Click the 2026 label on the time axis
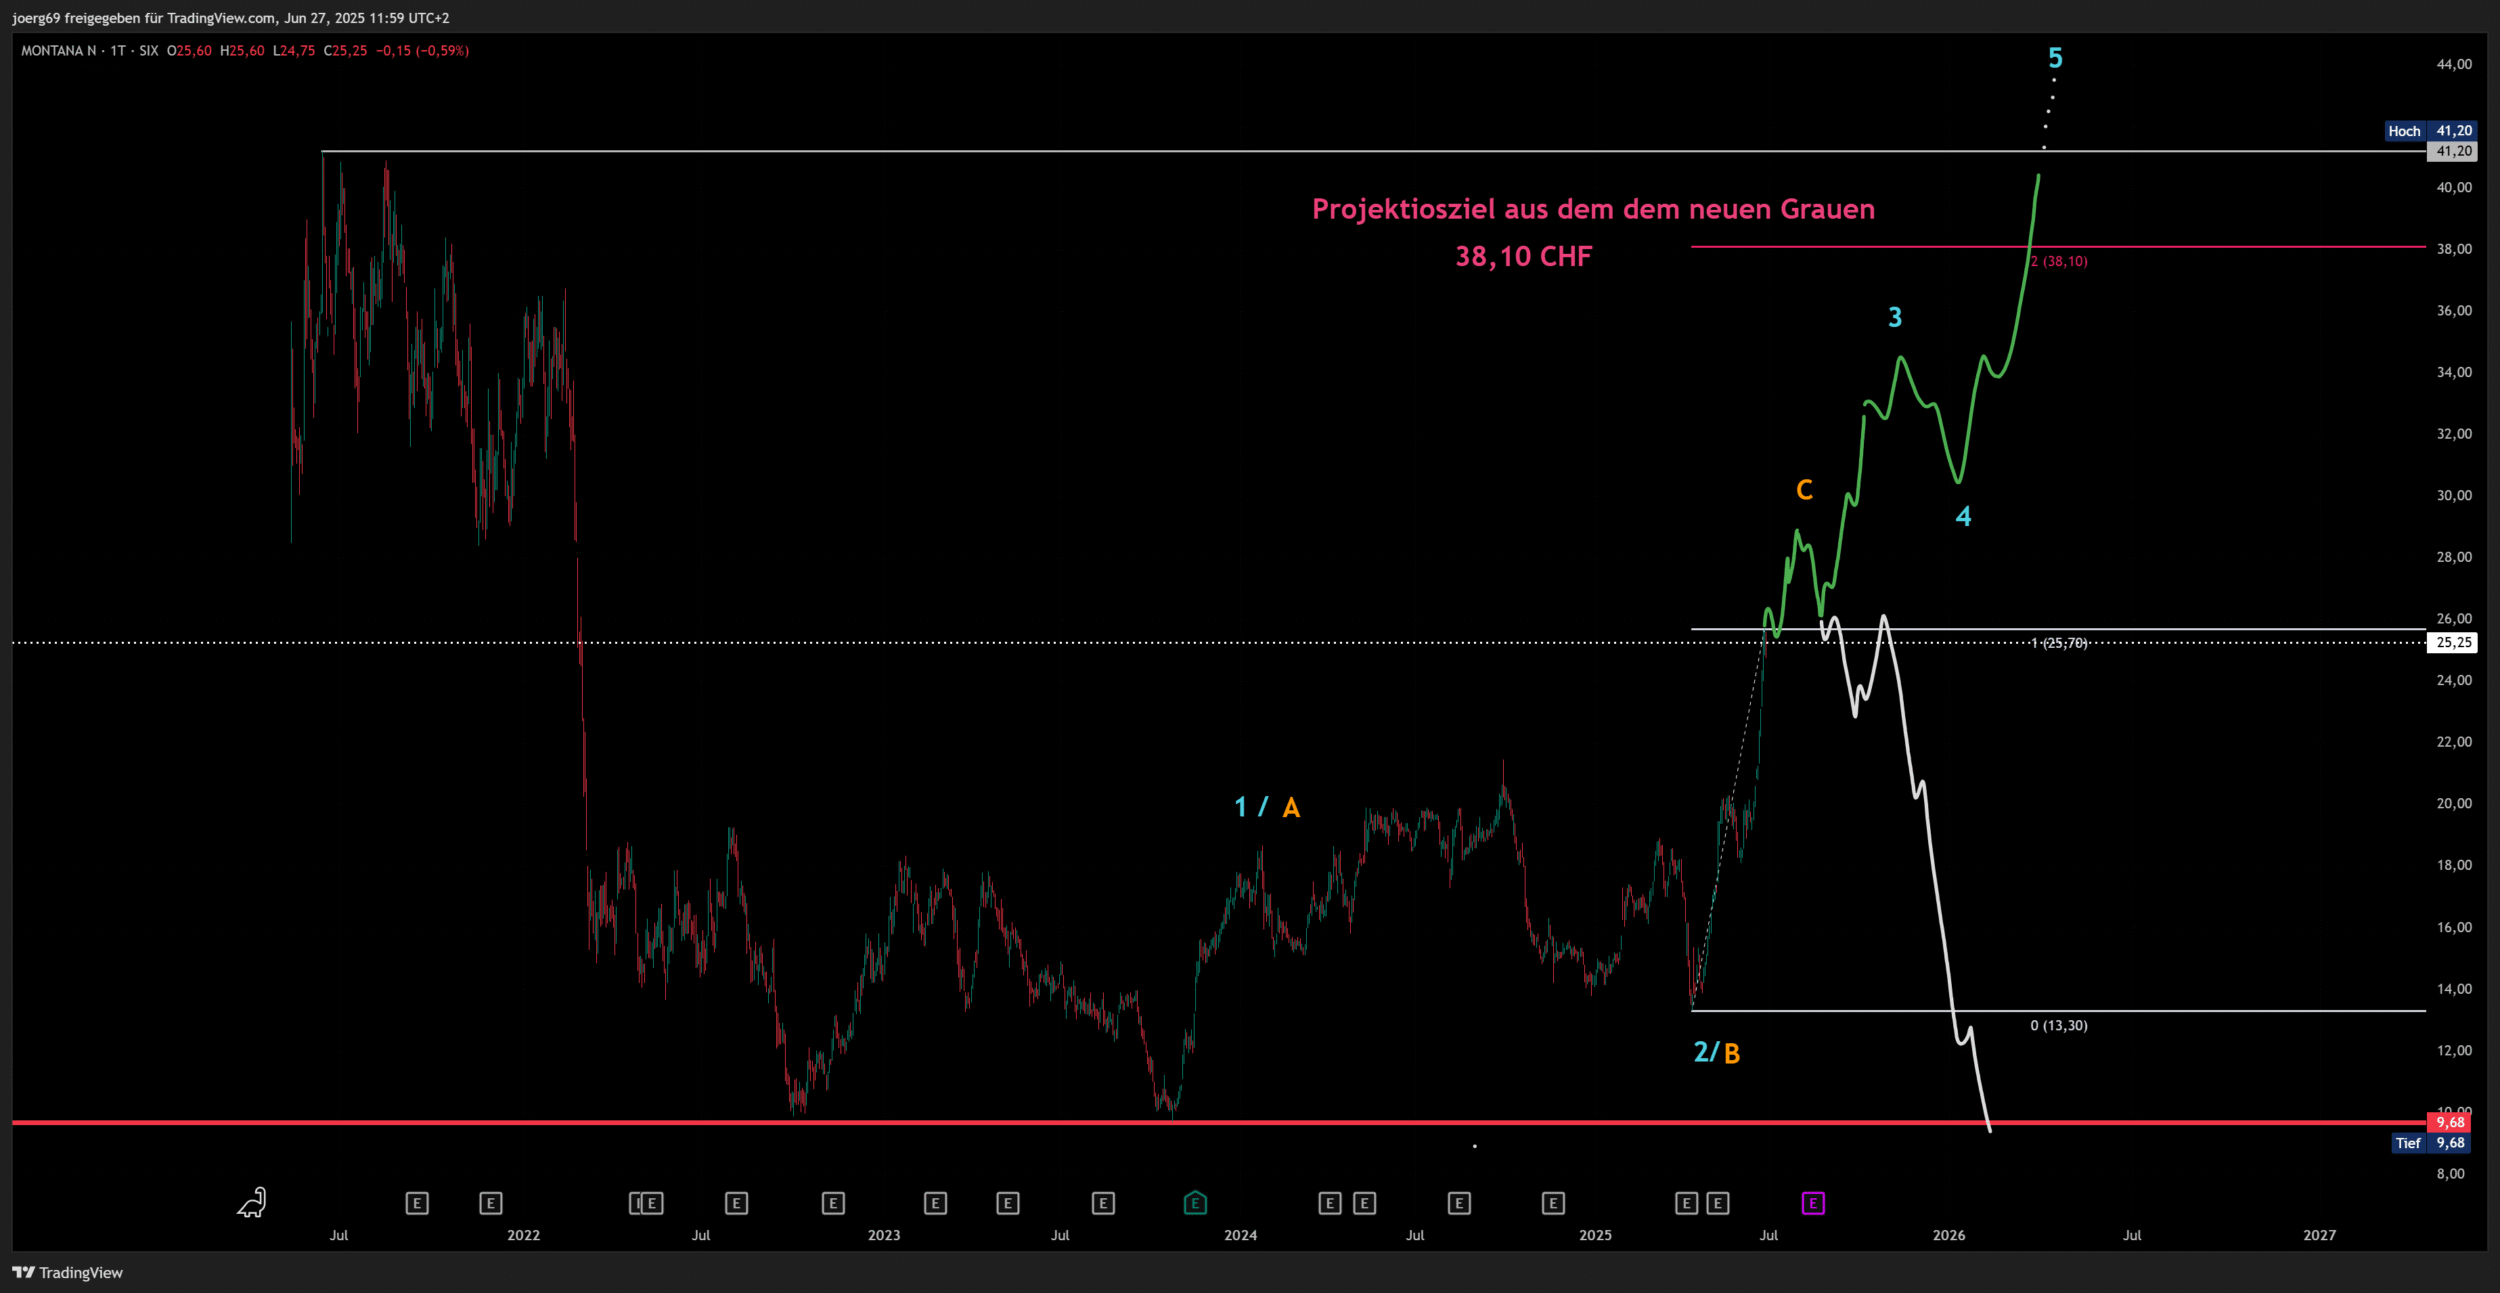2500x1293 pixels. pyautogui.click(x=1948, y=1235)
